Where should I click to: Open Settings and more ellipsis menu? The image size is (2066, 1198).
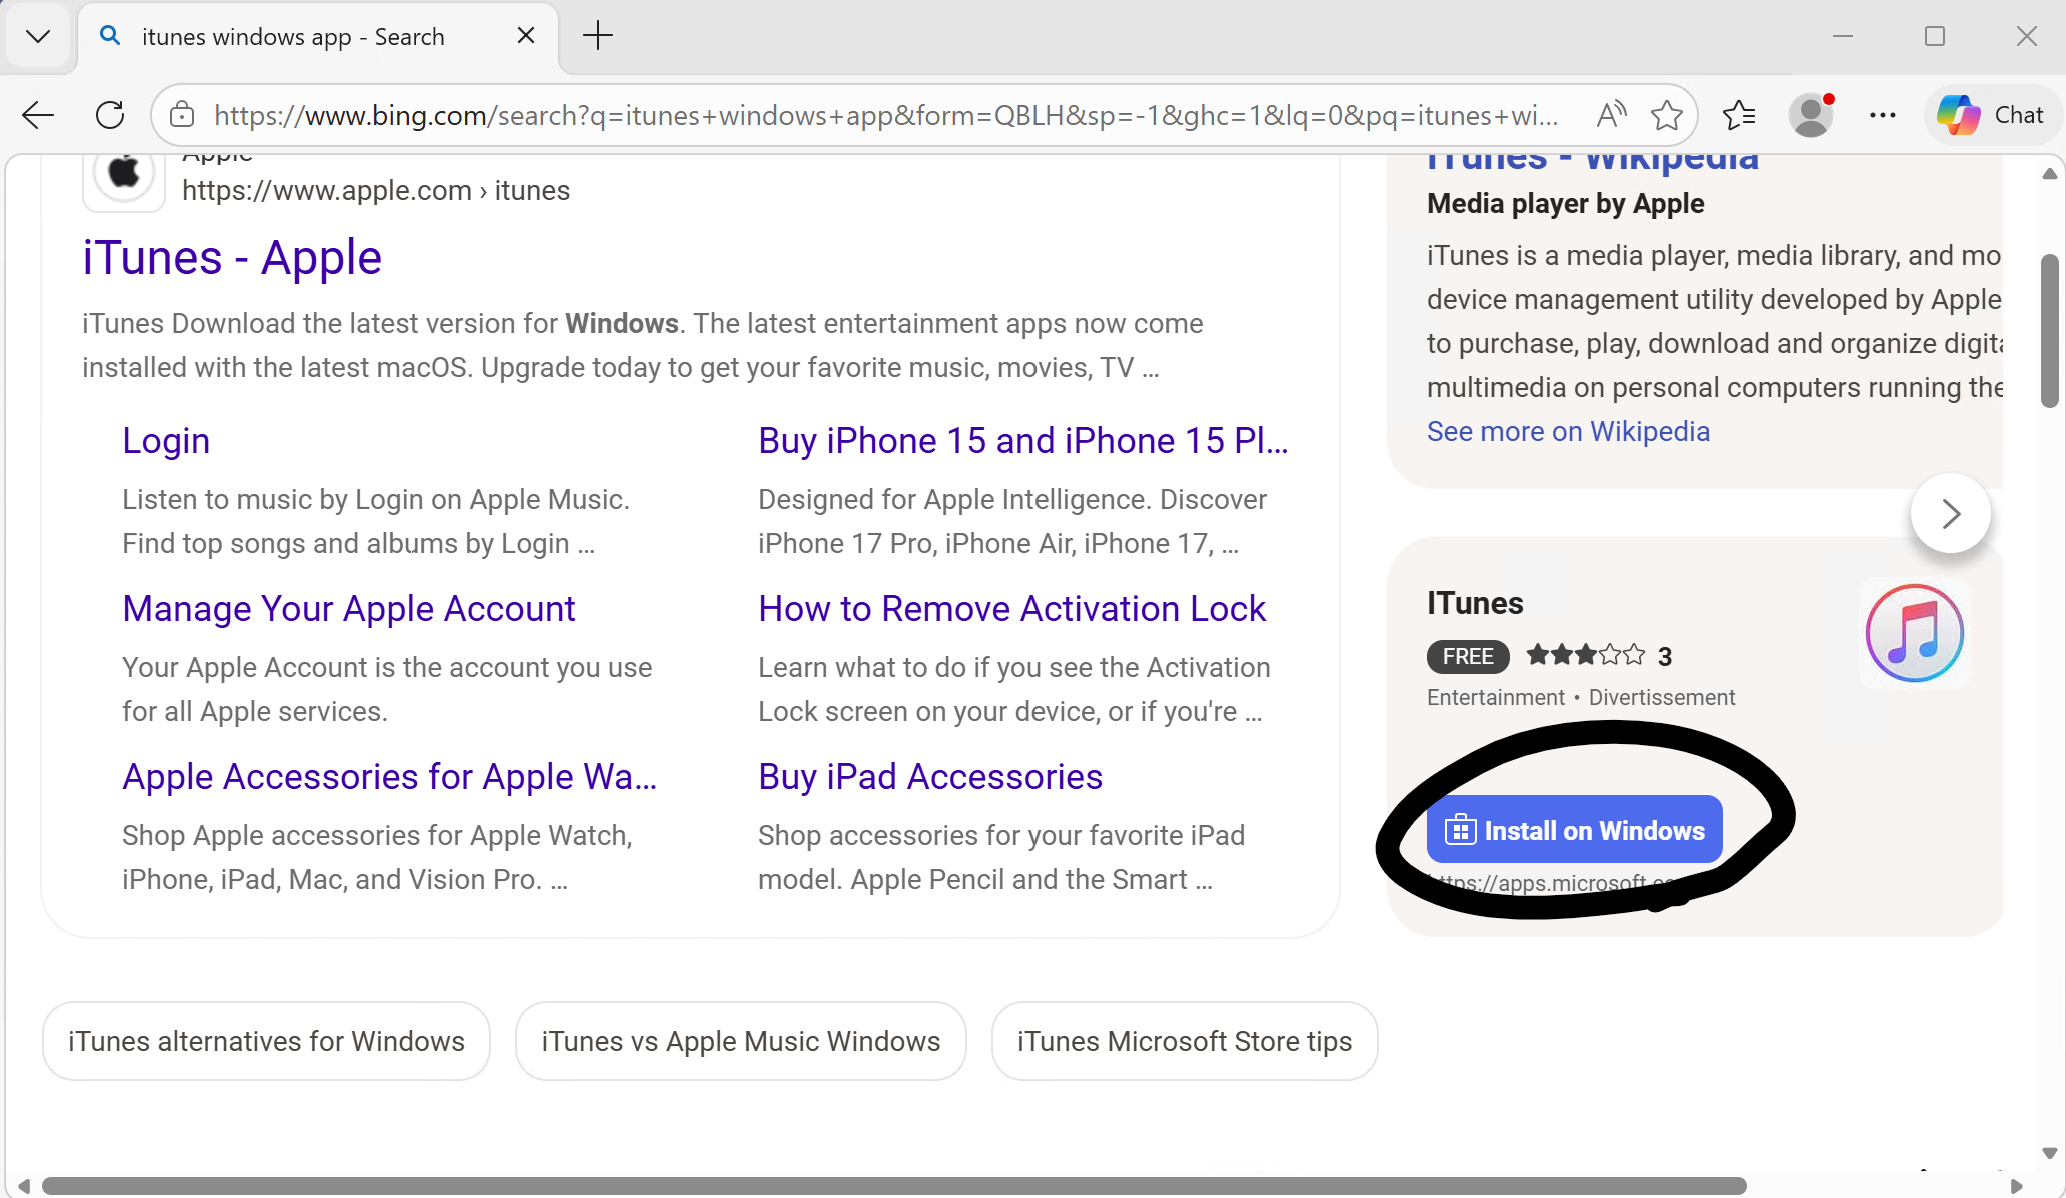click(1883, 115)
